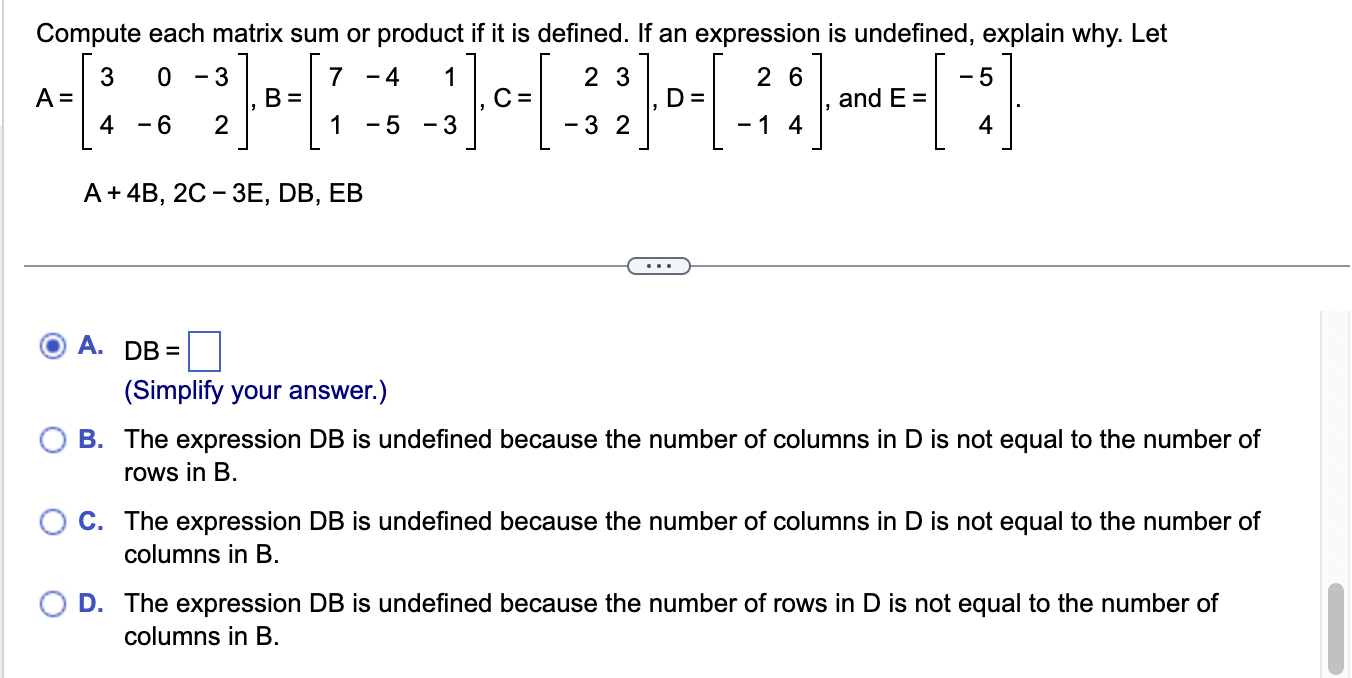Select answer choice D radio button
The image size is (1352, 678).
[53, 603]
